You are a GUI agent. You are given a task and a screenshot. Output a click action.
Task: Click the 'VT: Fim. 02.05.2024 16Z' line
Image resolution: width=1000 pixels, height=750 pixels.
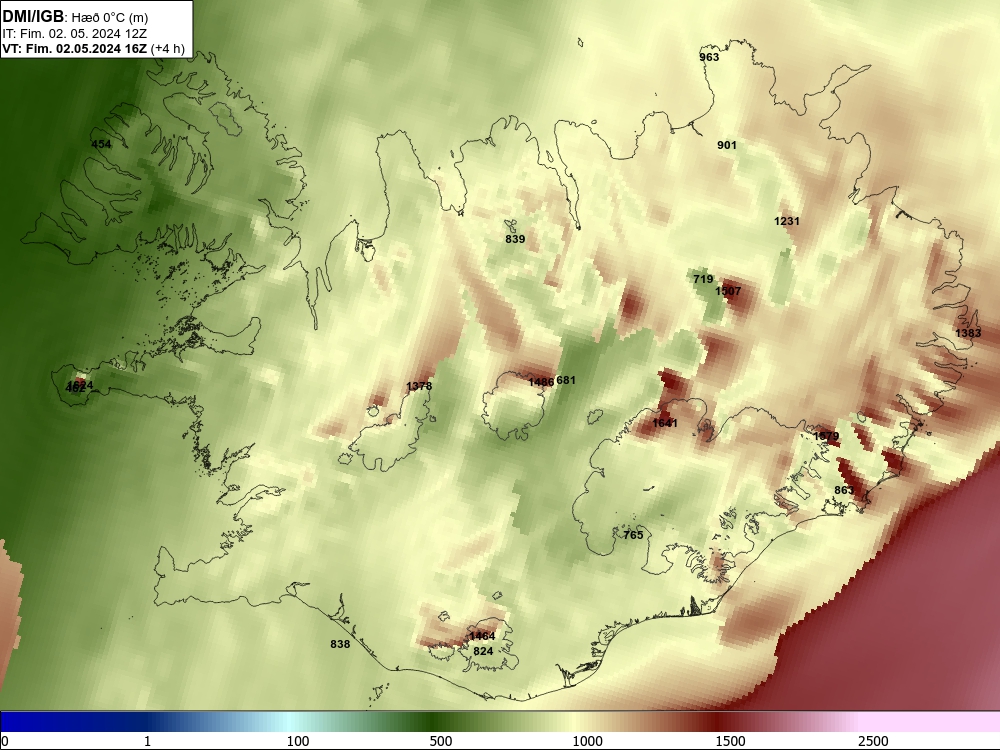point(74,49)
